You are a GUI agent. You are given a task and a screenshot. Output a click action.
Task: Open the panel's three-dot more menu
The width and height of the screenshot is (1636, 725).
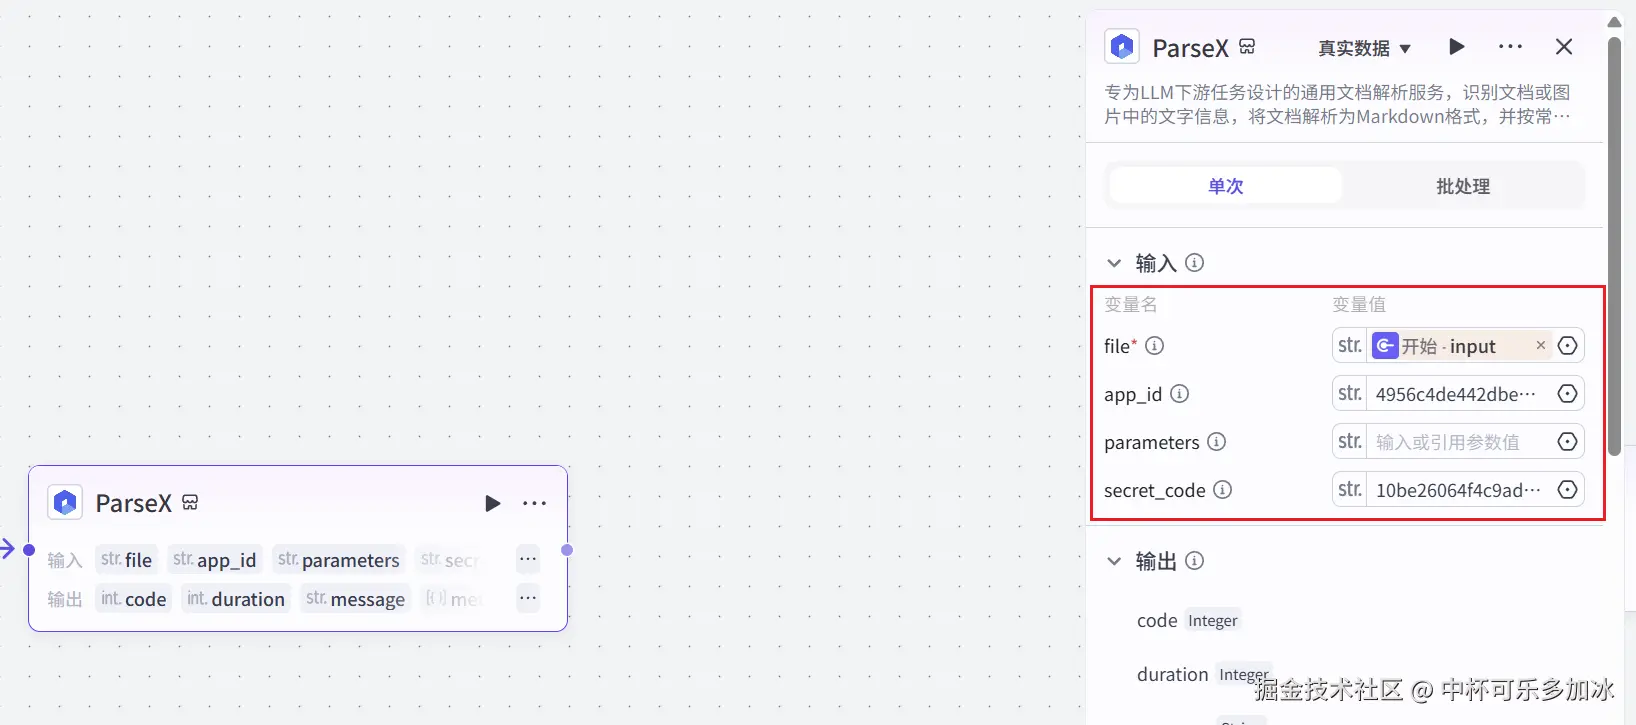point(1510,46)
